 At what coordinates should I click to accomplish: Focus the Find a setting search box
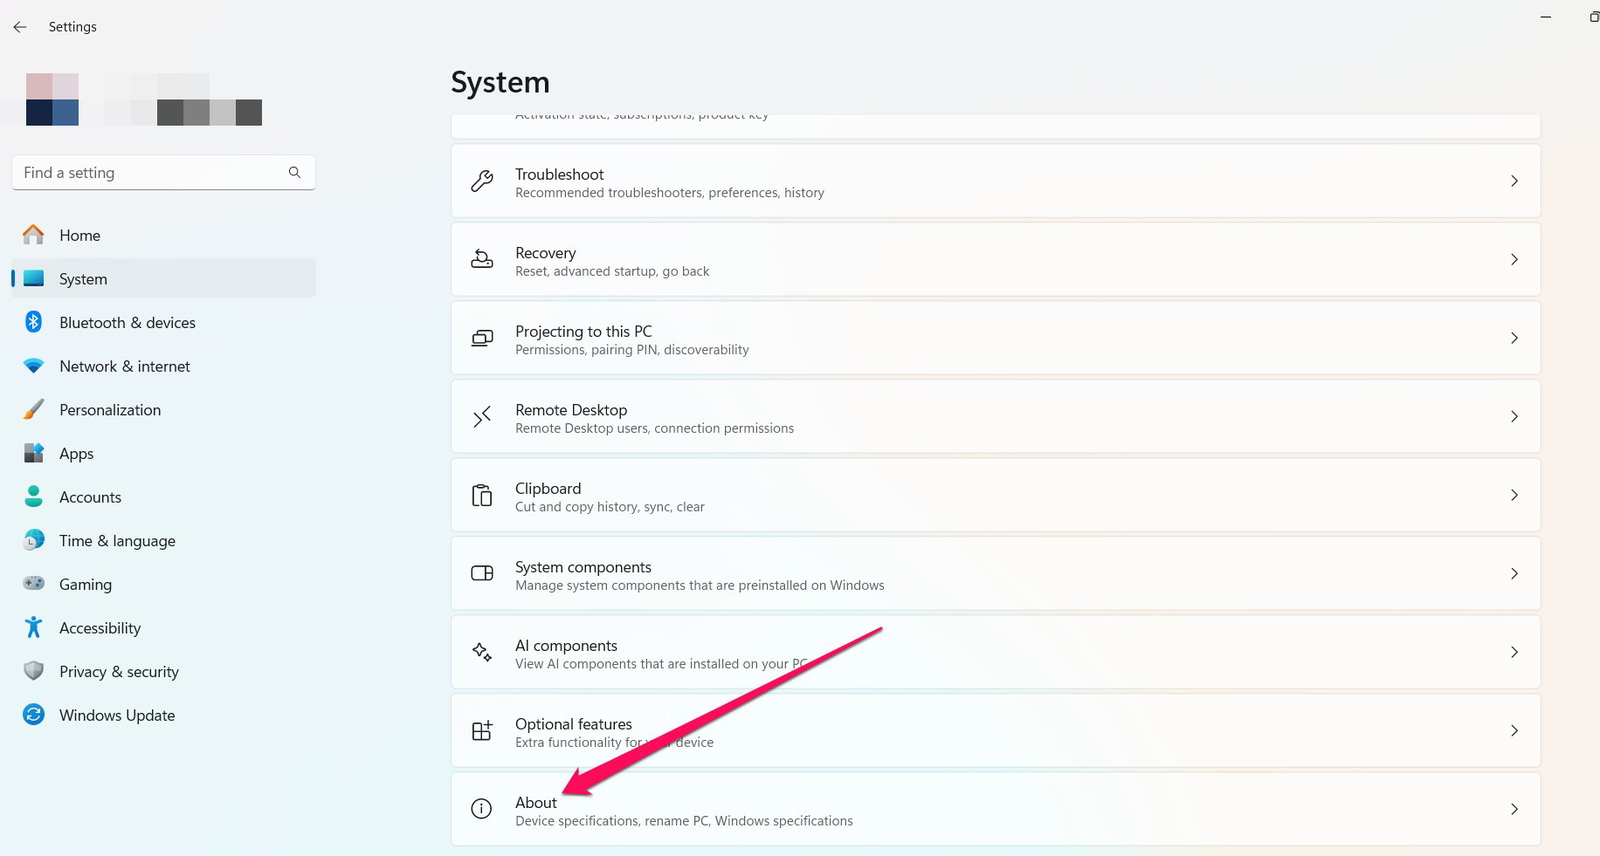point(150,173)
